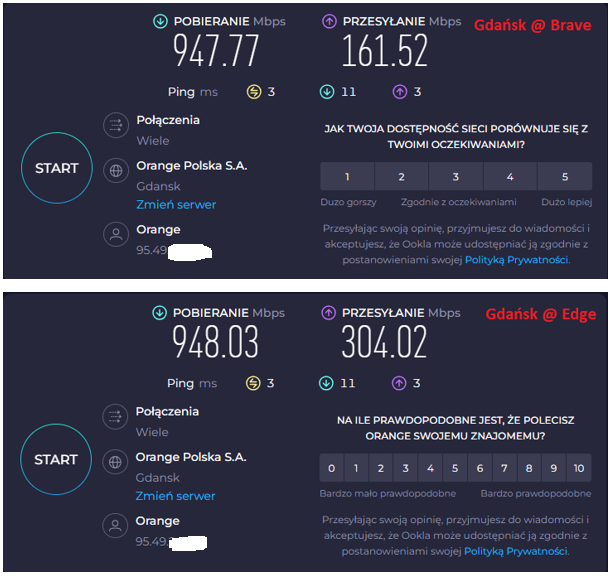The height and width of the screenshot is (577, 612).
Task: Select score 0 on the recommendation scale
Action: point(332,468)
